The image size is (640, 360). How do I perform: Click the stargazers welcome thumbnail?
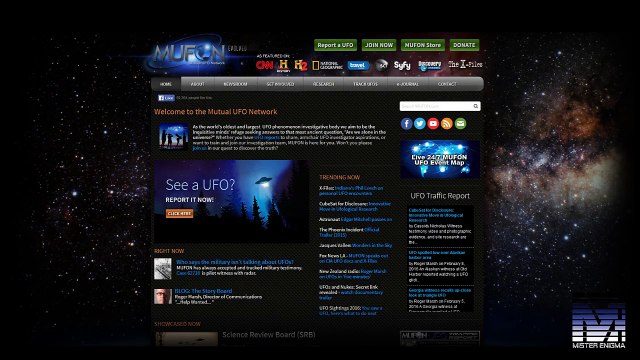[173, 136]
